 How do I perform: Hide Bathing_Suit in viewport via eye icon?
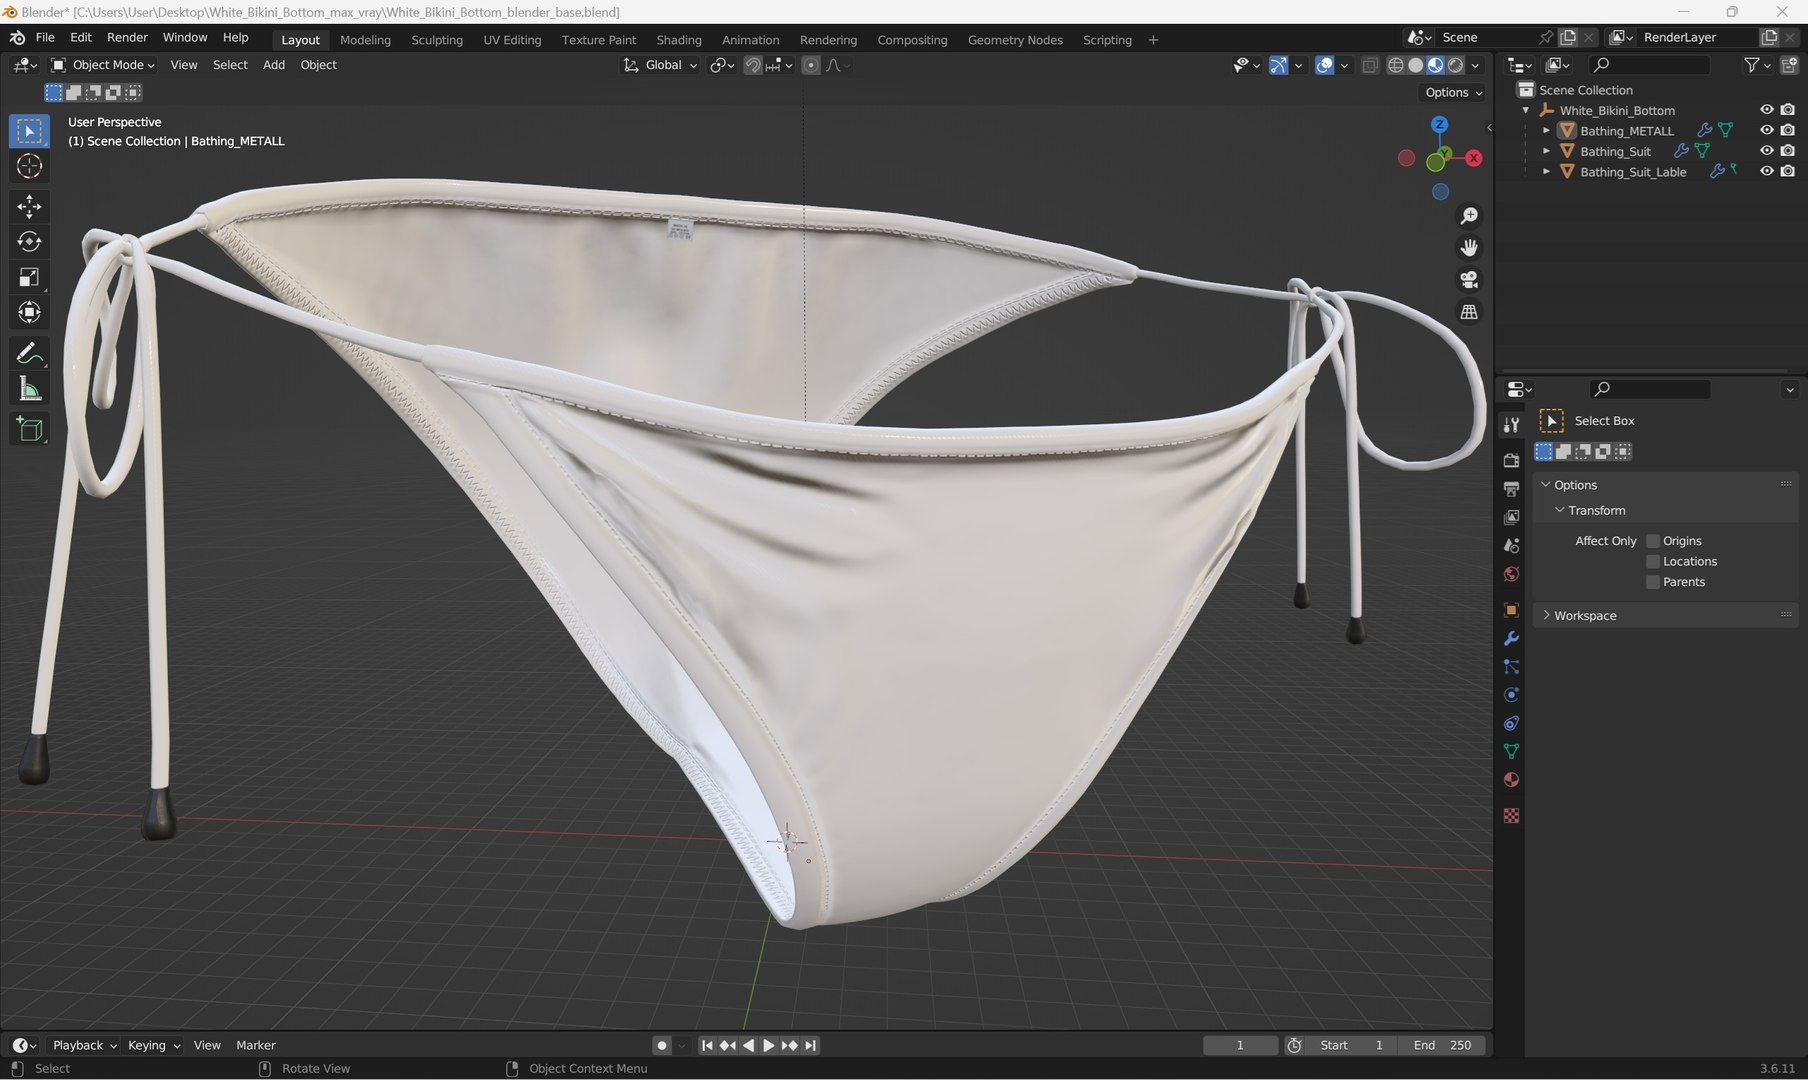click(1767, 151)
